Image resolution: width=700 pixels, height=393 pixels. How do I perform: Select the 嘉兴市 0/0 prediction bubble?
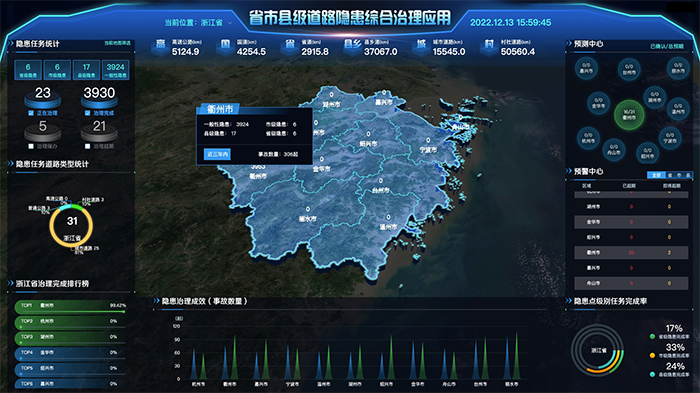click(x=586, y=68)
